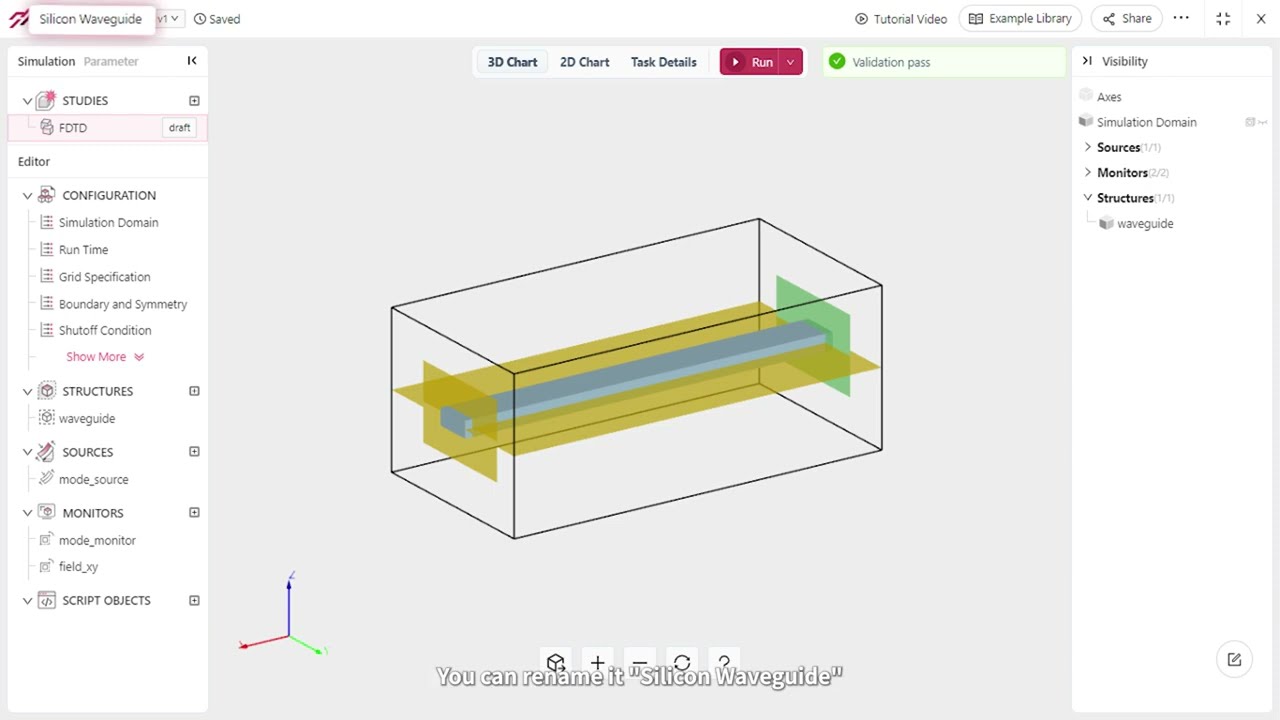
Task: Click the Share button
Action: (1127, 19)
